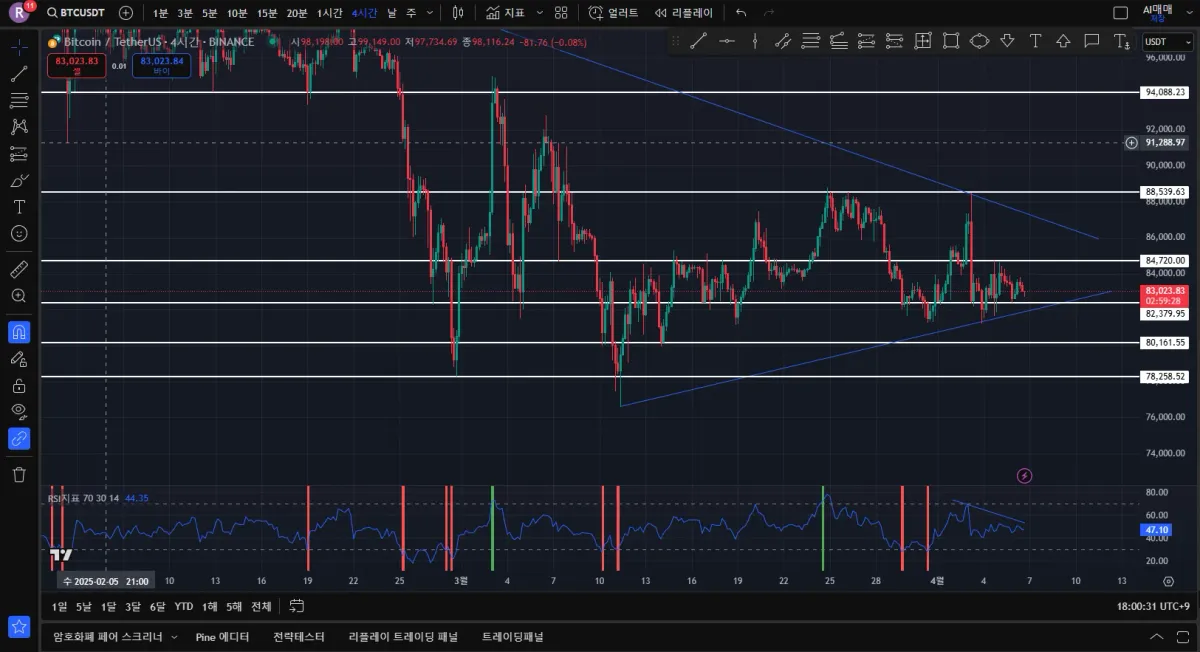The width and height of the screenshot is (1200, 652).
Task: Toggle the drawings sync link icon
Action: [x=19, y=438]
